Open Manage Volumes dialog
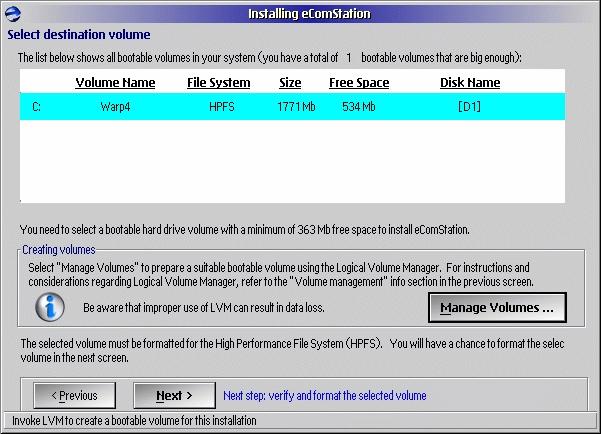The width and height of the screenshot is (601, 434). coord(497,308)
